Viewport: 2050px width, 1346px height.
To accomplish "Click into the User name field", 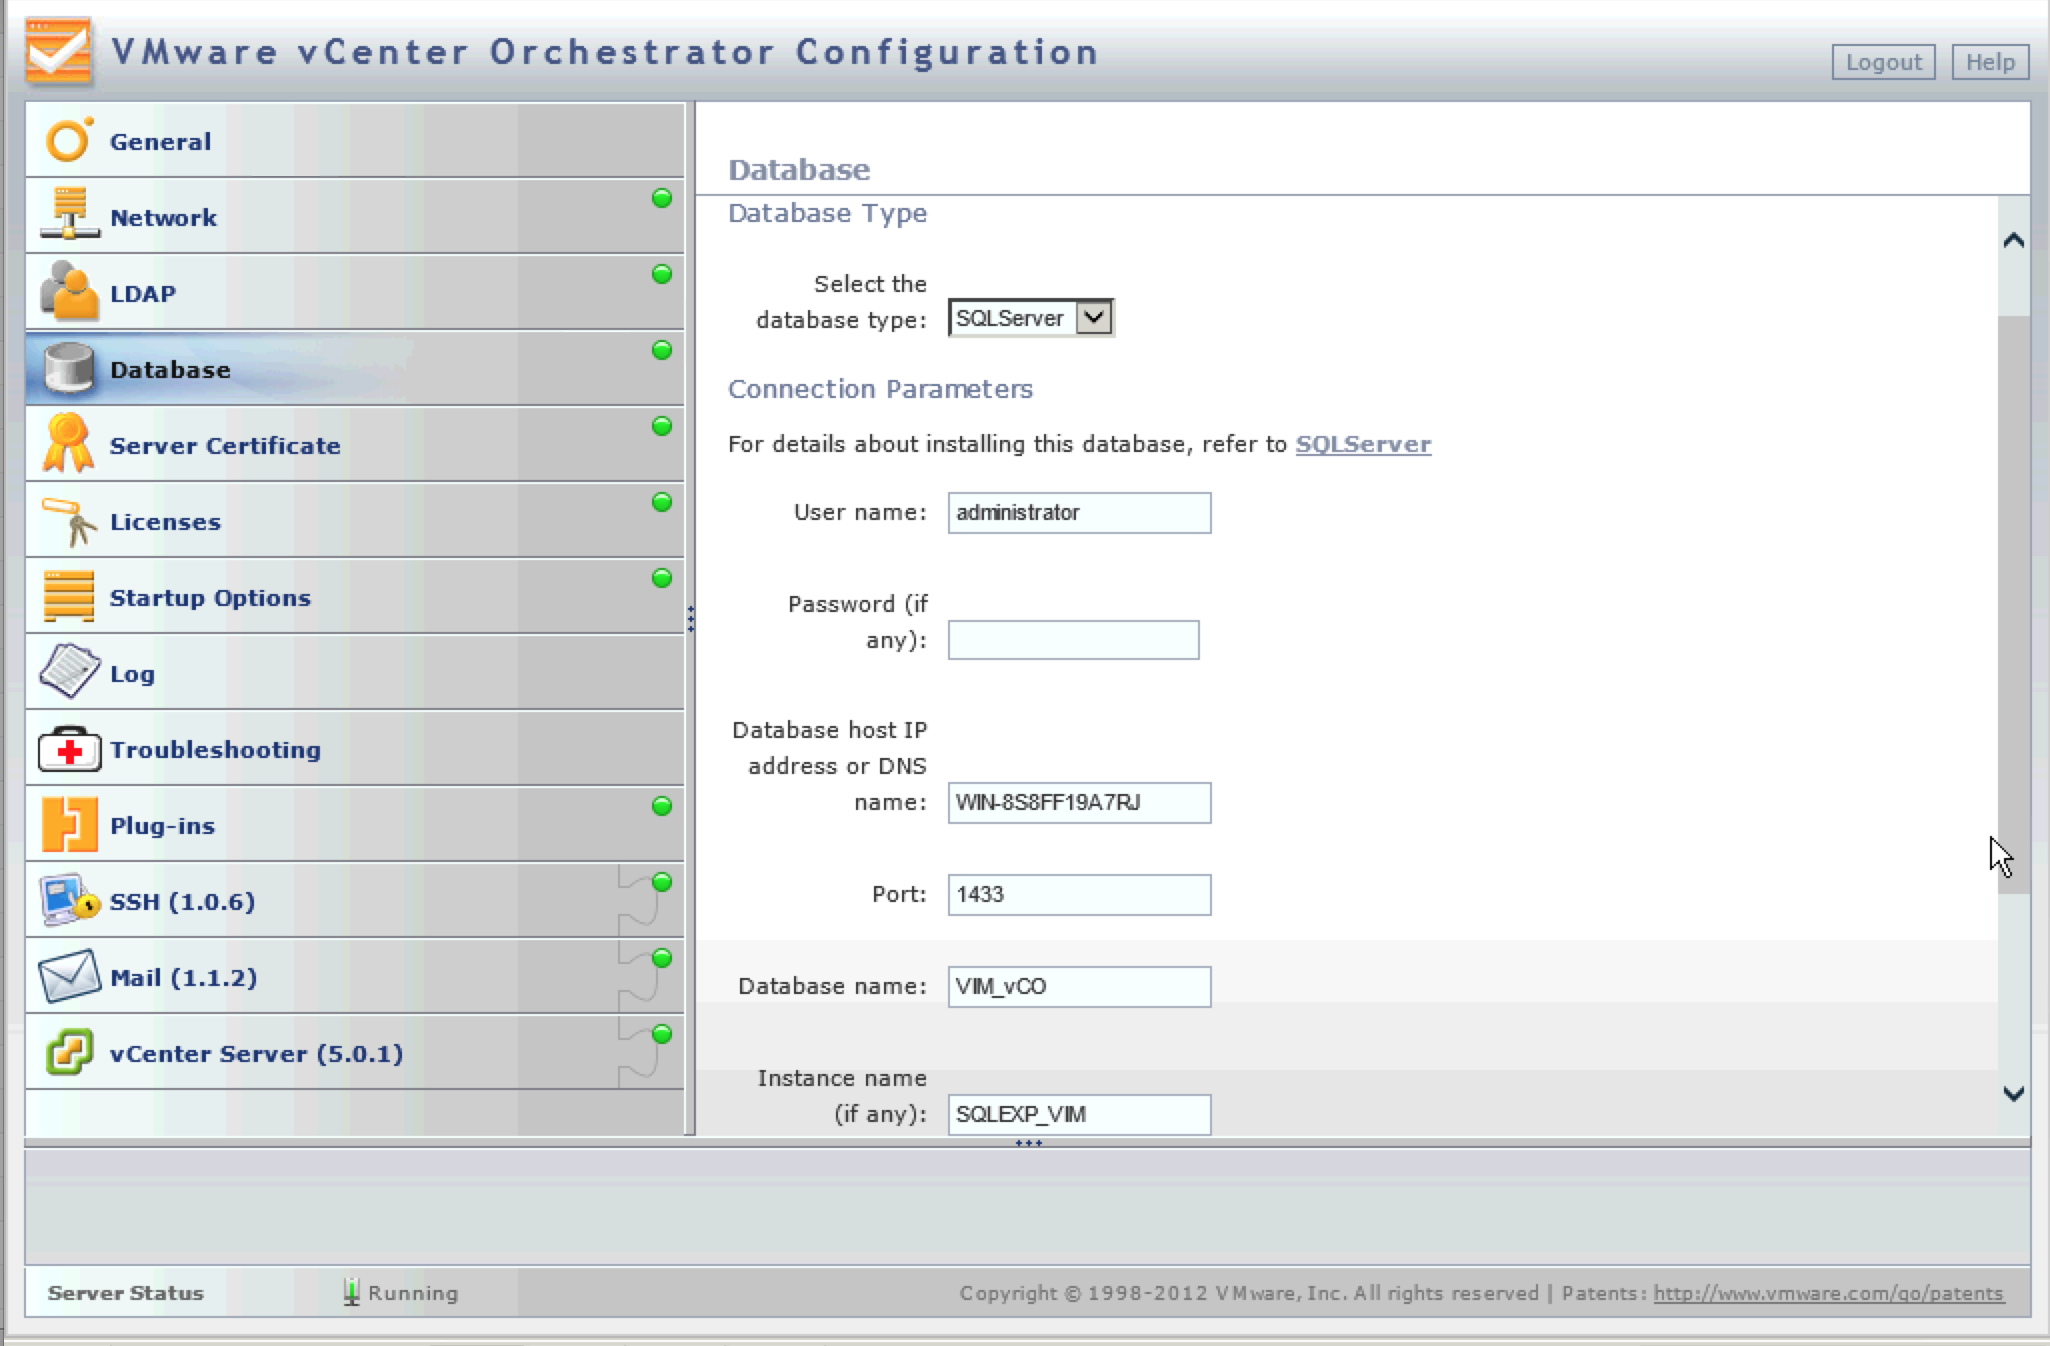I will click(x=1078, y=513).
